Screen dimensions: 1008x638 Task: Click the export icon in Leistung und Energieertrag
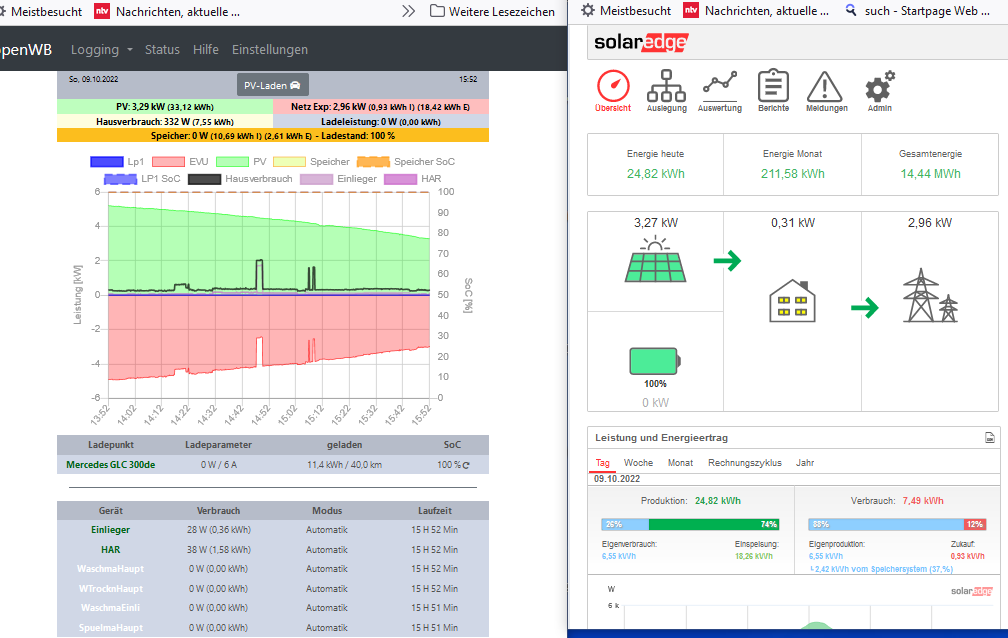pyautogui.click(x=989, y=438)
